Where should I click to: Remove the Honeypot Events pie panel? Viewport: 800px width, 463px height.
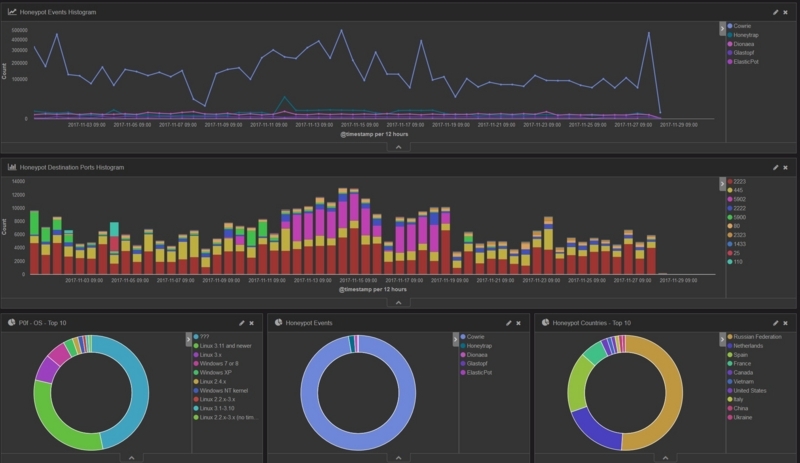point(518,323)
